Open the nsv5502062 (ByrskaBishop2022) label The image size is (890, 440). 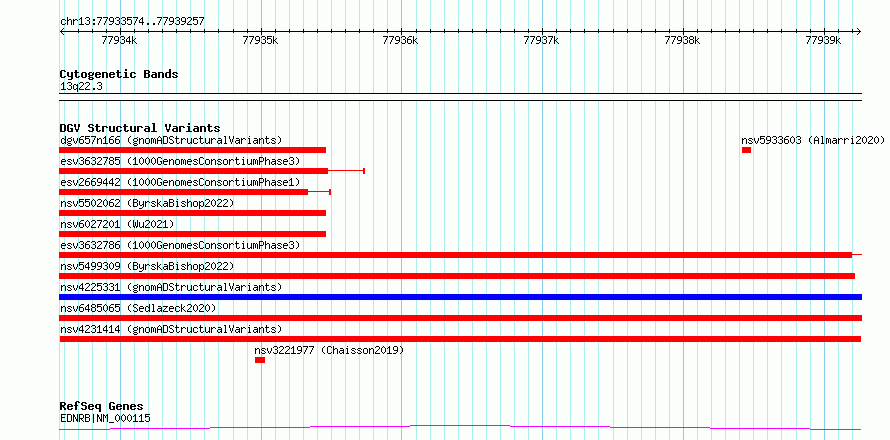click(x=147, y=203)
